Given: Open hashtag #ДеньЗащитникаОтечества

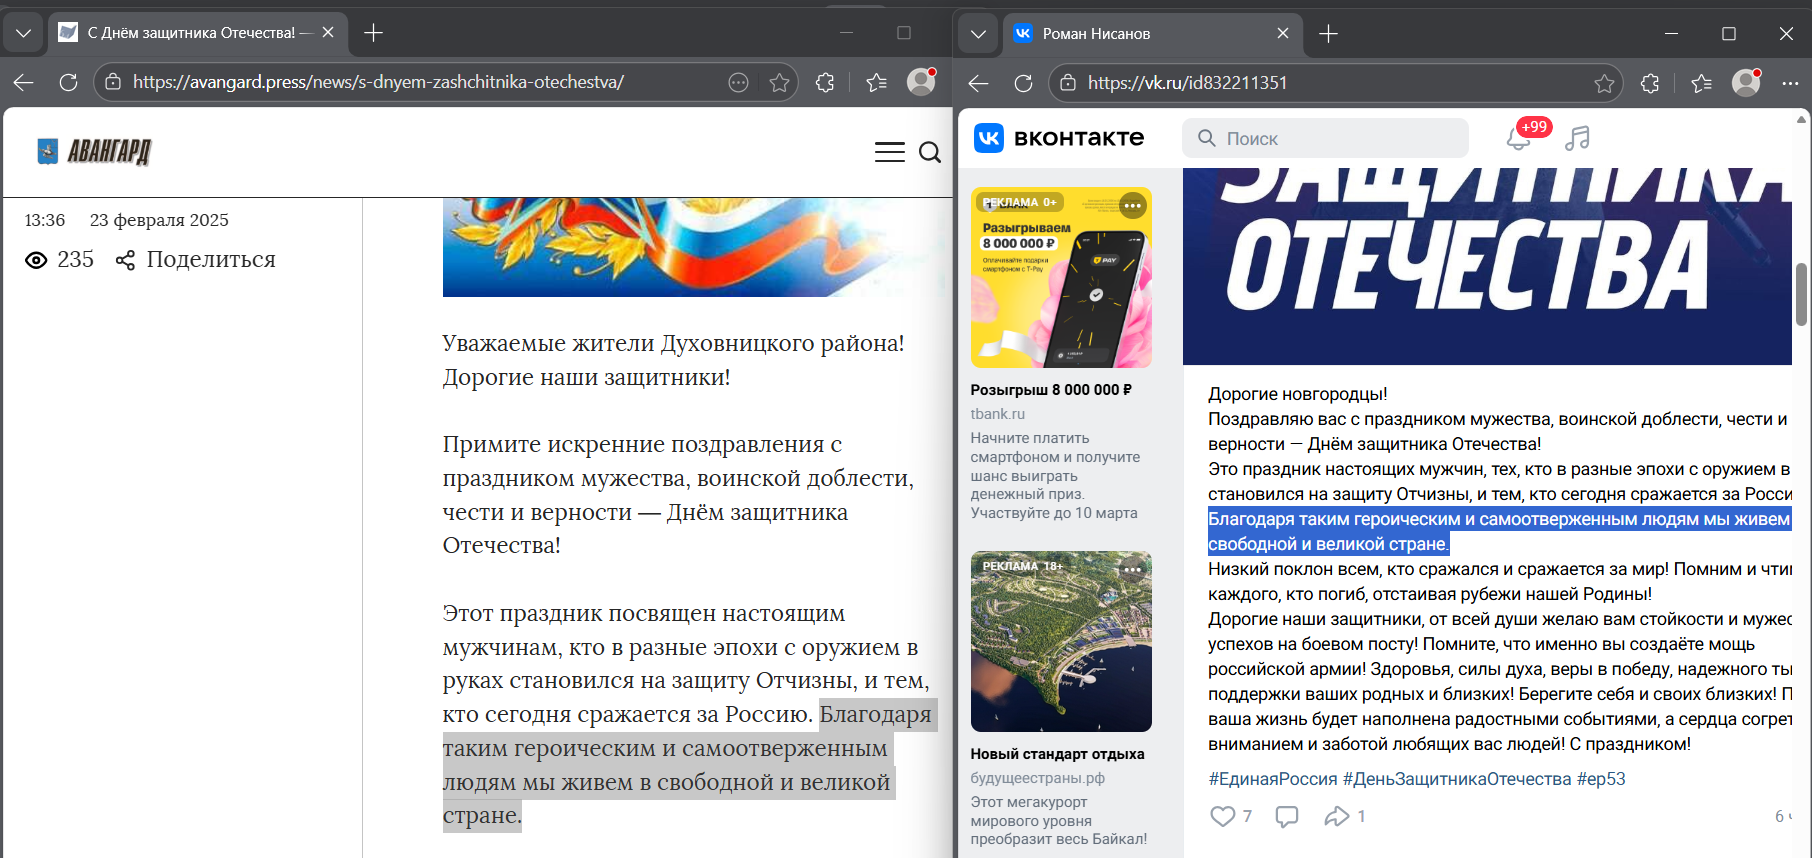Looking at the screenshot, I should (1457, 779).
